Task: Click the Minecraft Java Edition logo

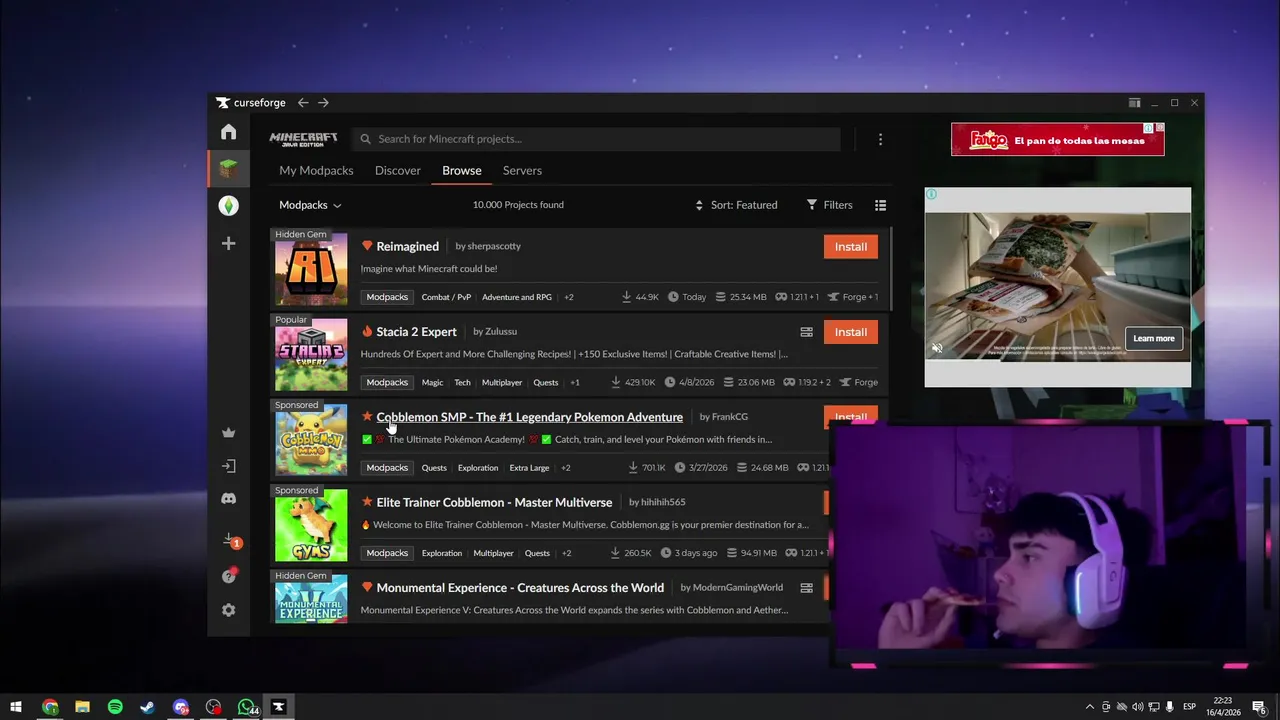Action: (x=303, y=139)
